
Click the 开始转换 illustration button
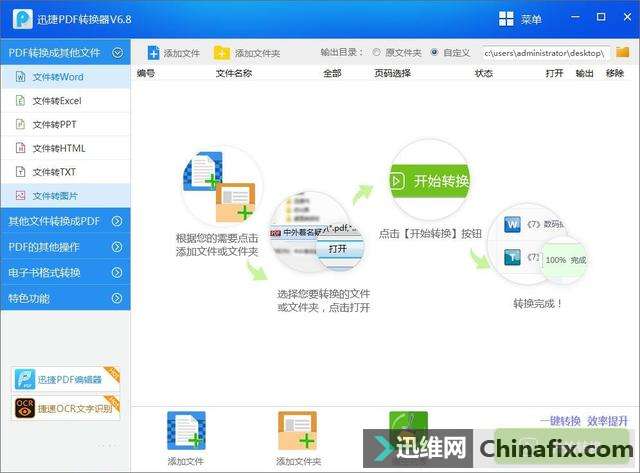pos(429,181)
